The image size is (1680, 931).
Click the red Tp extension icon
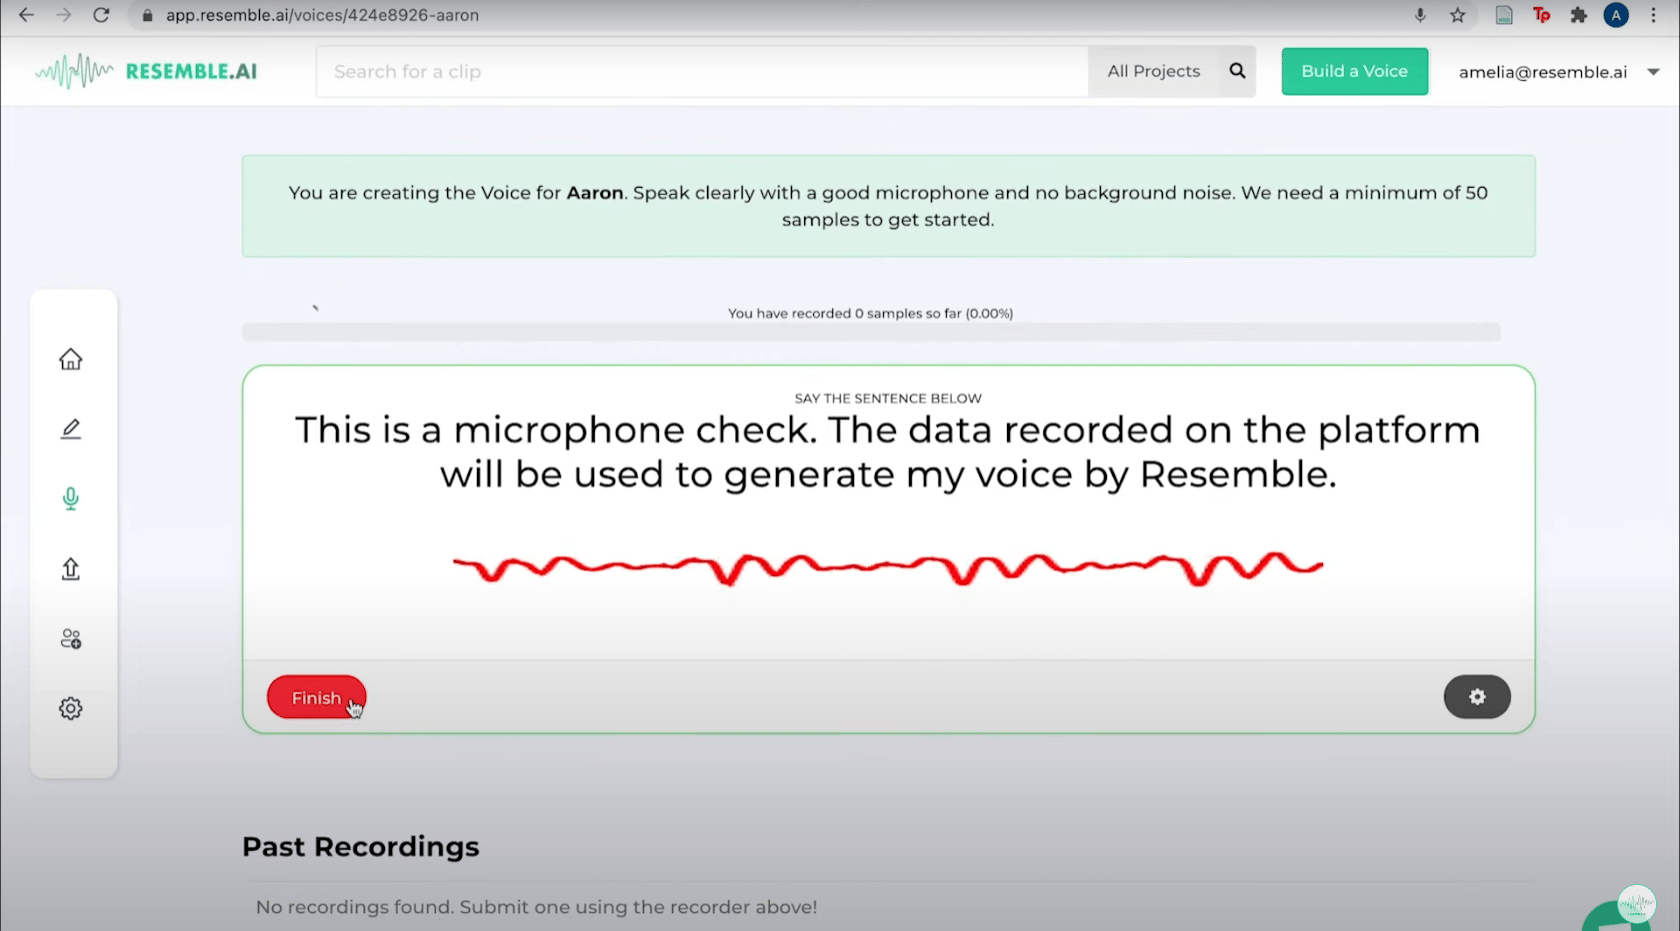(1542, 15)
